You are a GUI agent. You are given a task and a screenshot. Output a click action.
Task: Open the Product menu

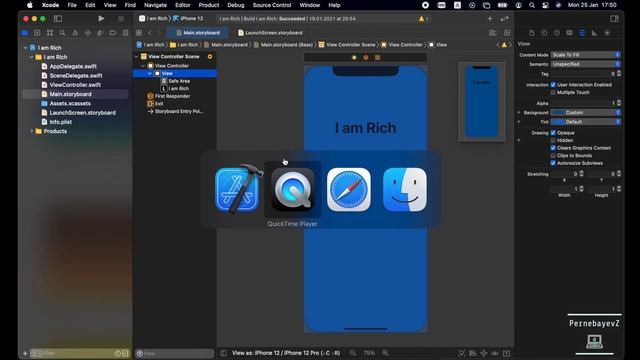tap(209, 5)
